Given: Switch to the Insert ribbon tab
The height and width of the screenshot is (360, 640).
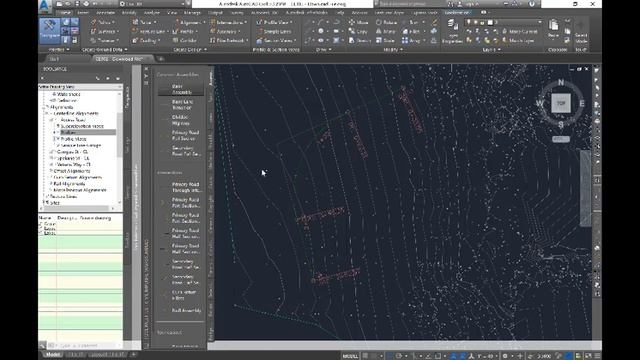Looking at the screenshot, I should coord(83,13).
